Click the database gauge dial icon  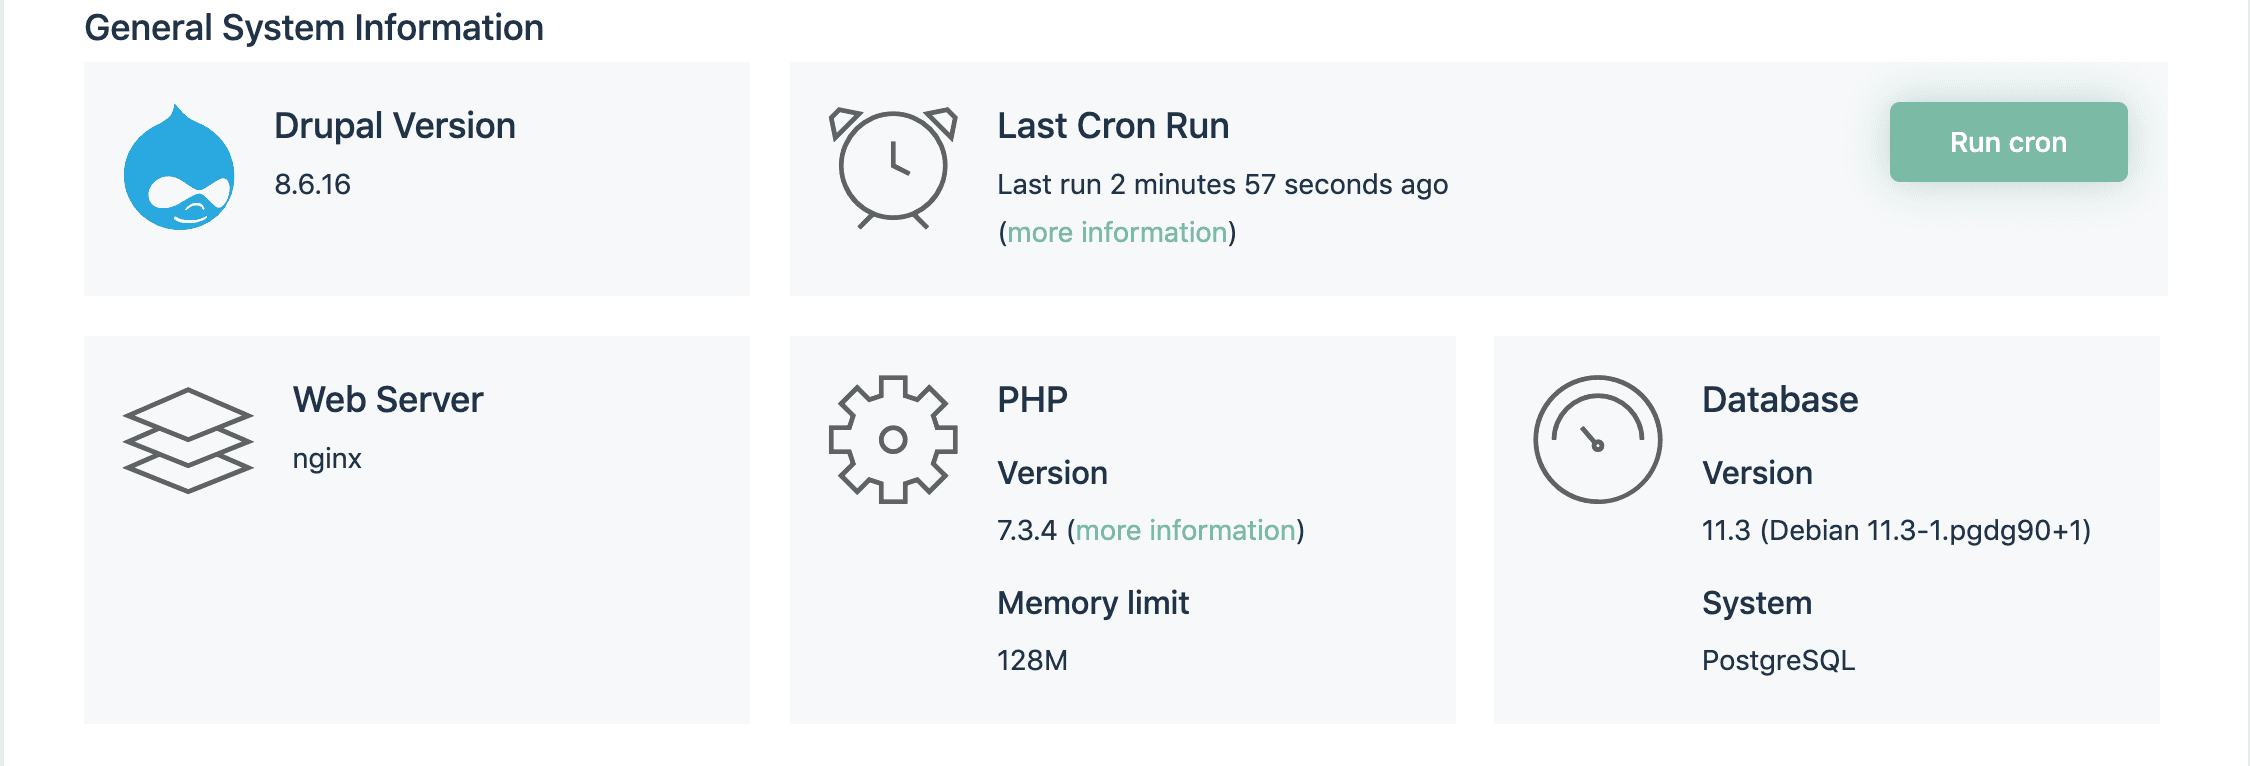click(x=1598, y=439)
